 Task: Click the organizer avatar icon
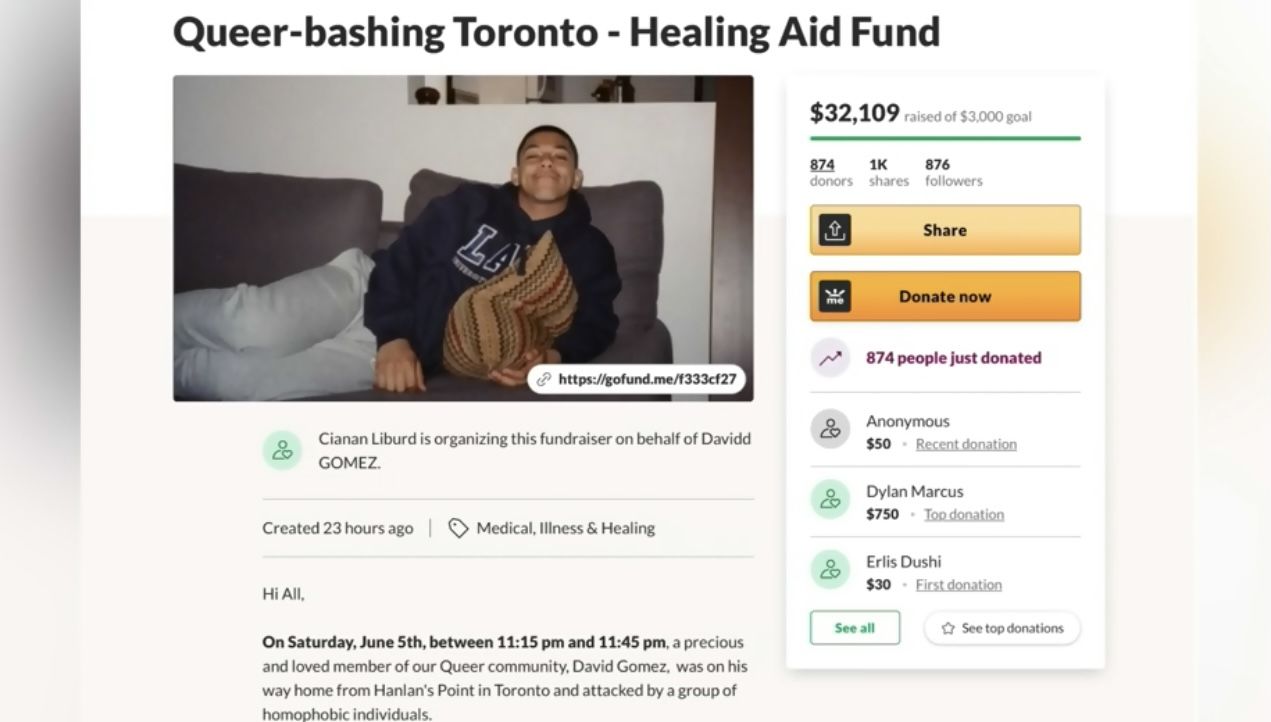tap(282, 450)
